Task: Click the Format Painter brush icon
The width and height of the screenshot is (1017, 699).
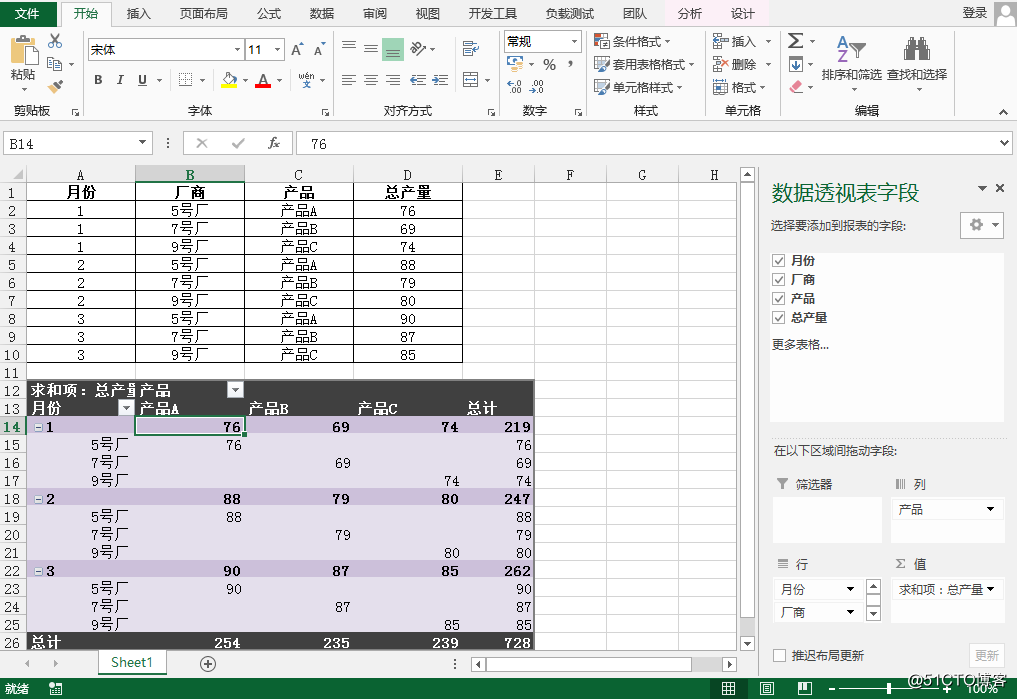Action: pyautogui.click(x=55, y=87)
